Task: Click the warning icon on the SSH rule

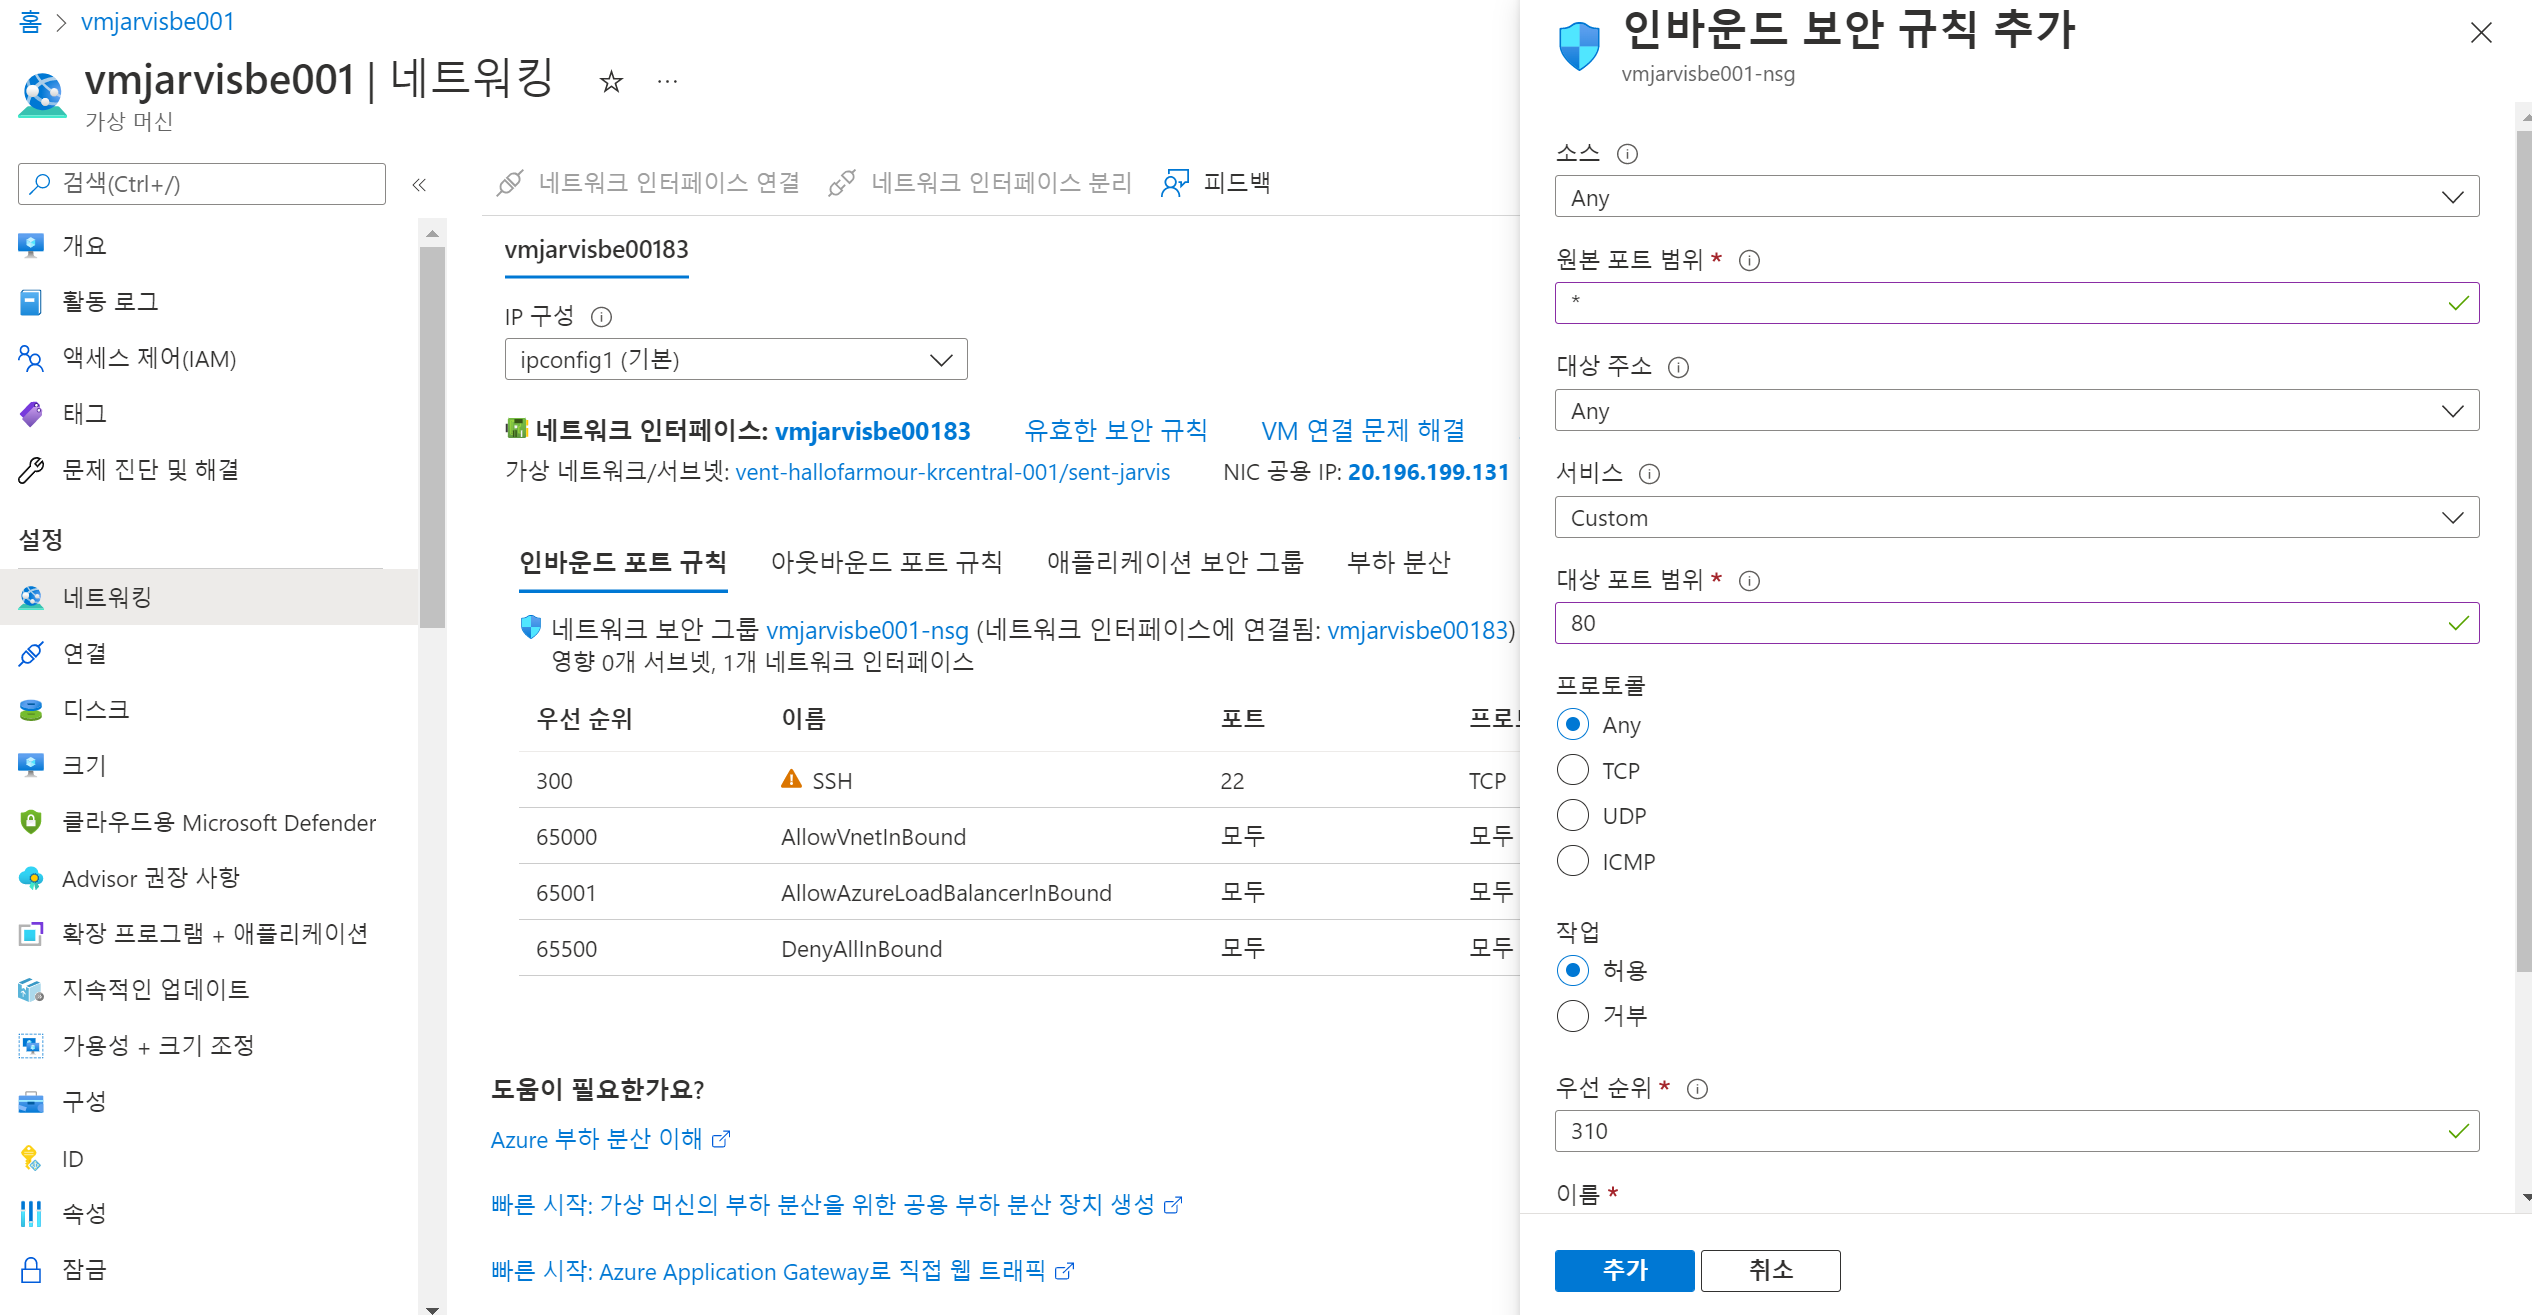Action: tap(791, 779)
